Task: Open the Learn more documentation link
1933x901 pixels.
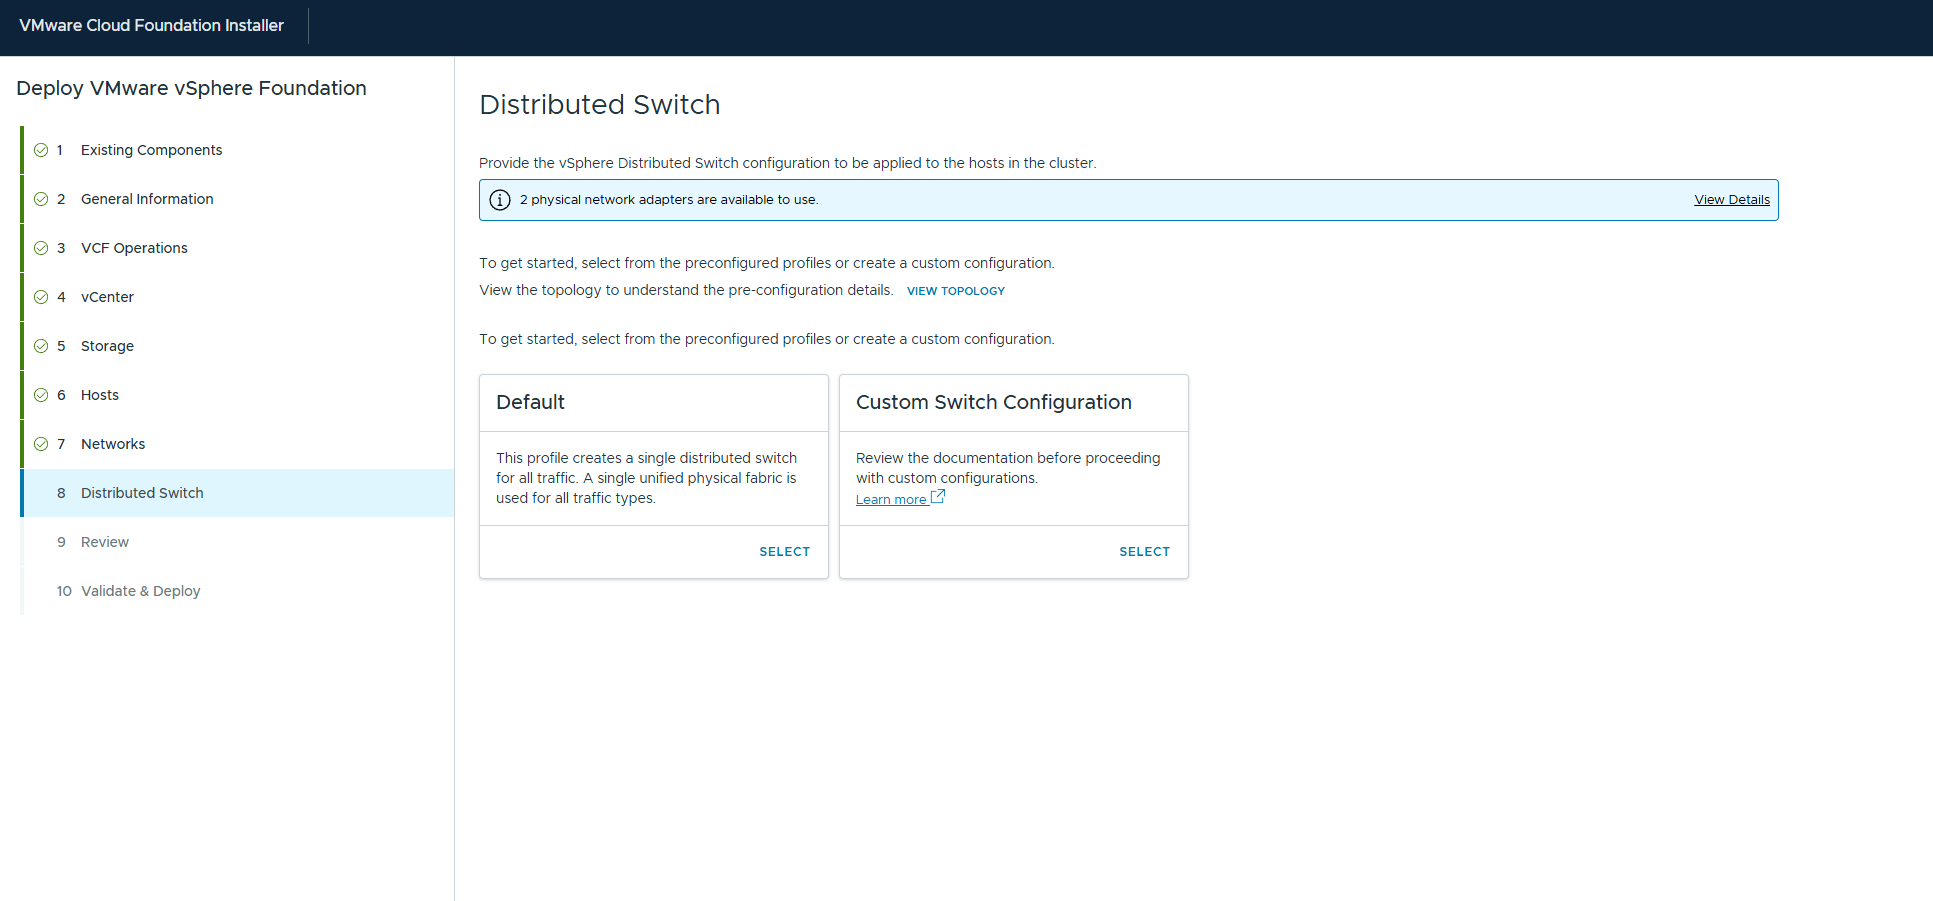Action: coord(891,500)
